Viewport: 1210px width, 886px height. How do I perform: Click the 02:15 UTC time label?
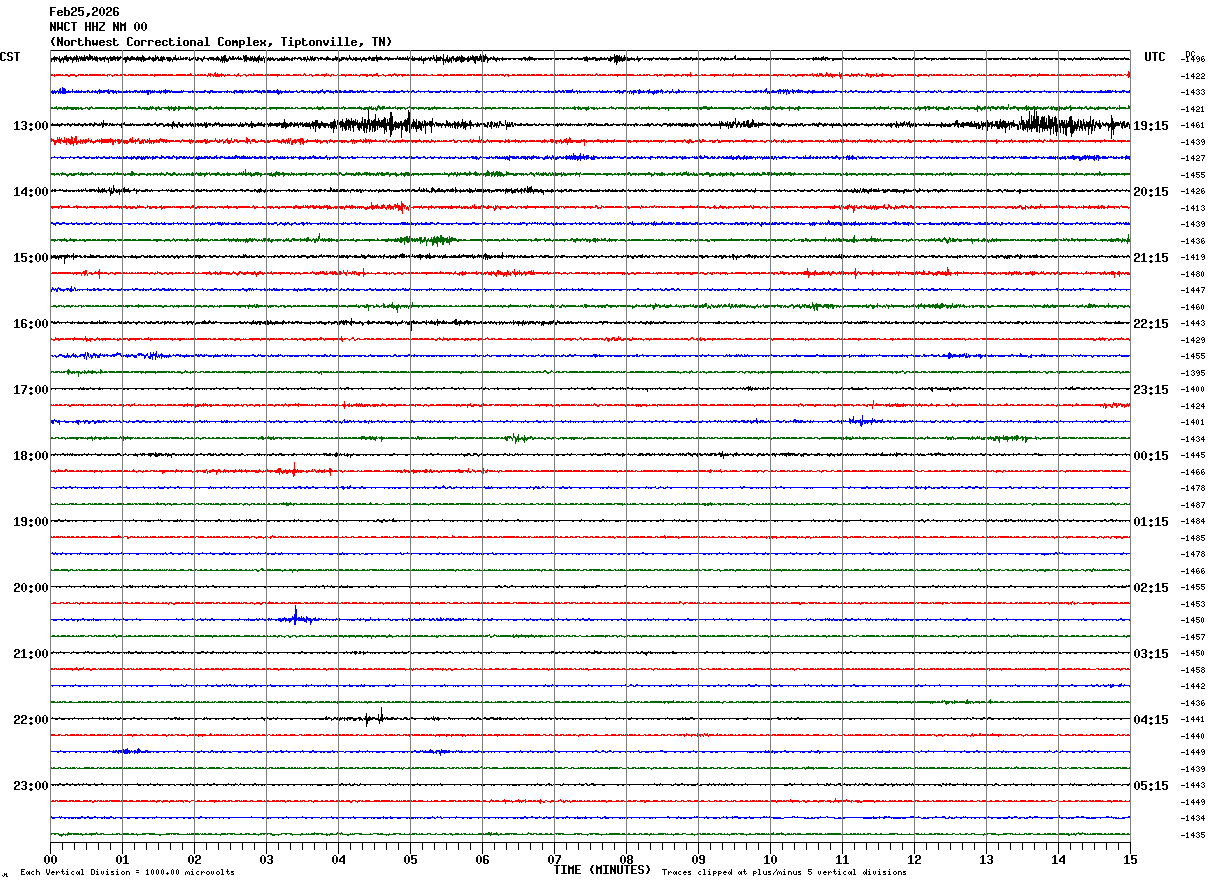[x=1151, y=588]
